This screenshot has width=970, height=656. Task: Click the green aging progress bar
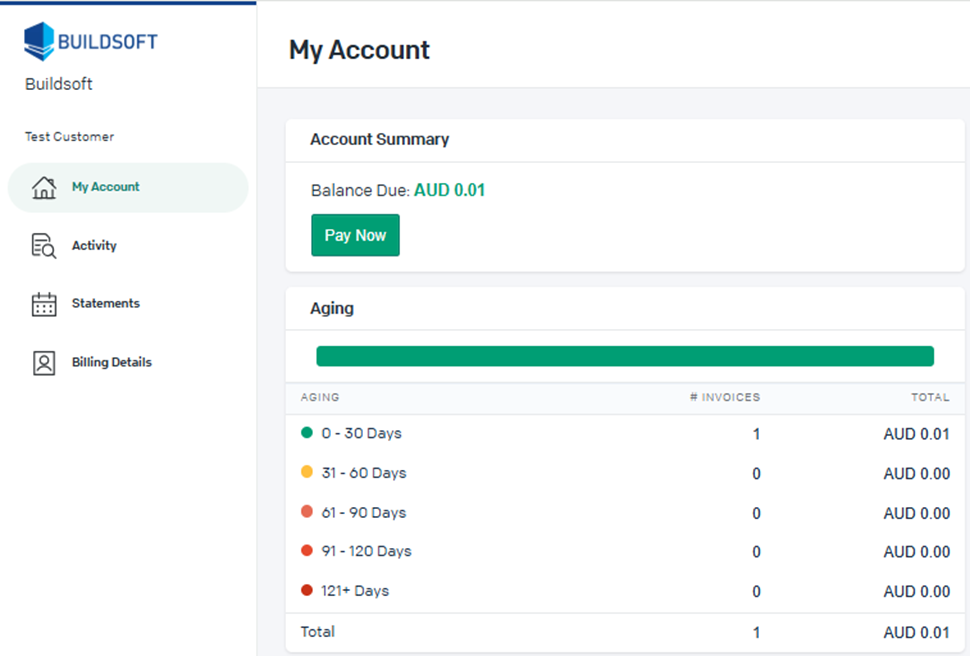624,357
